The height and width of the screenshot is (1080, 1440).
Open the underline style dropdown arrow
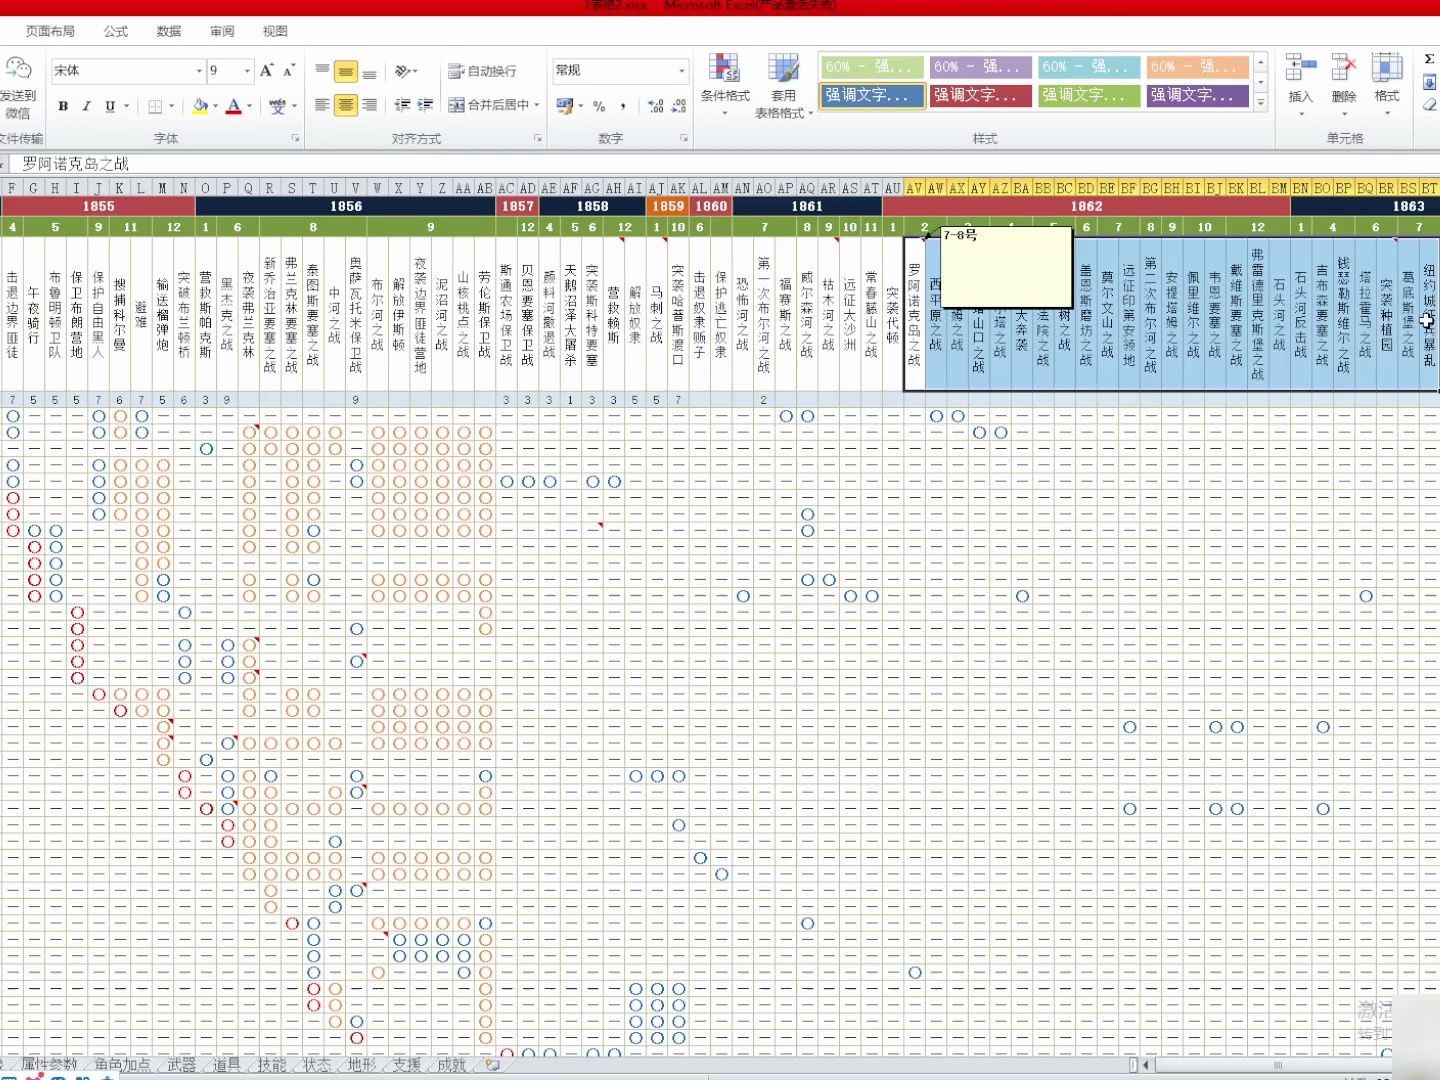pos(127,106)
